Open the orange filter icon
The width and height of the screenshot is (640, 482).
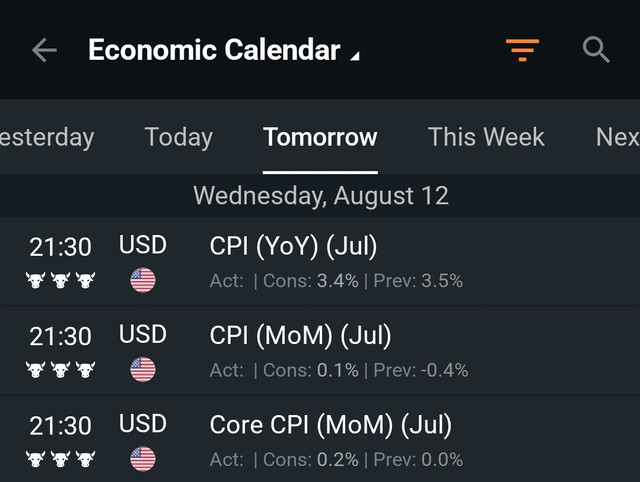click(x=522, y=50)
